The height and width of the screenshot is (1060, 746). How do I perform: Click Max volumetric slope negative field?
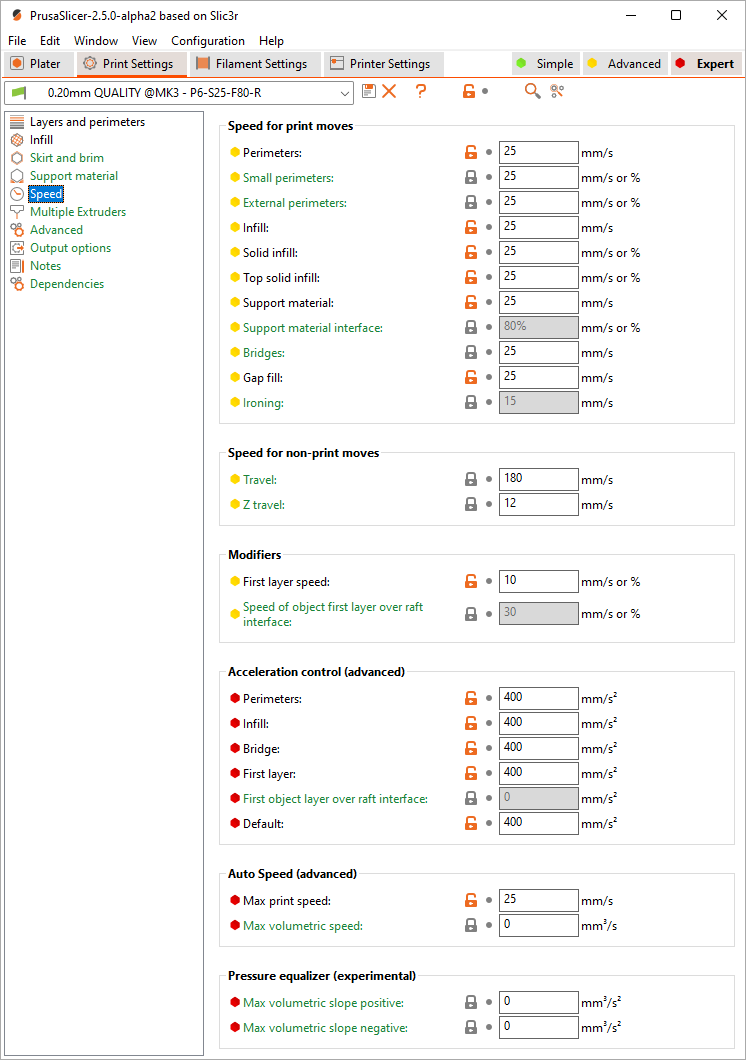[x=539, y=1028]
